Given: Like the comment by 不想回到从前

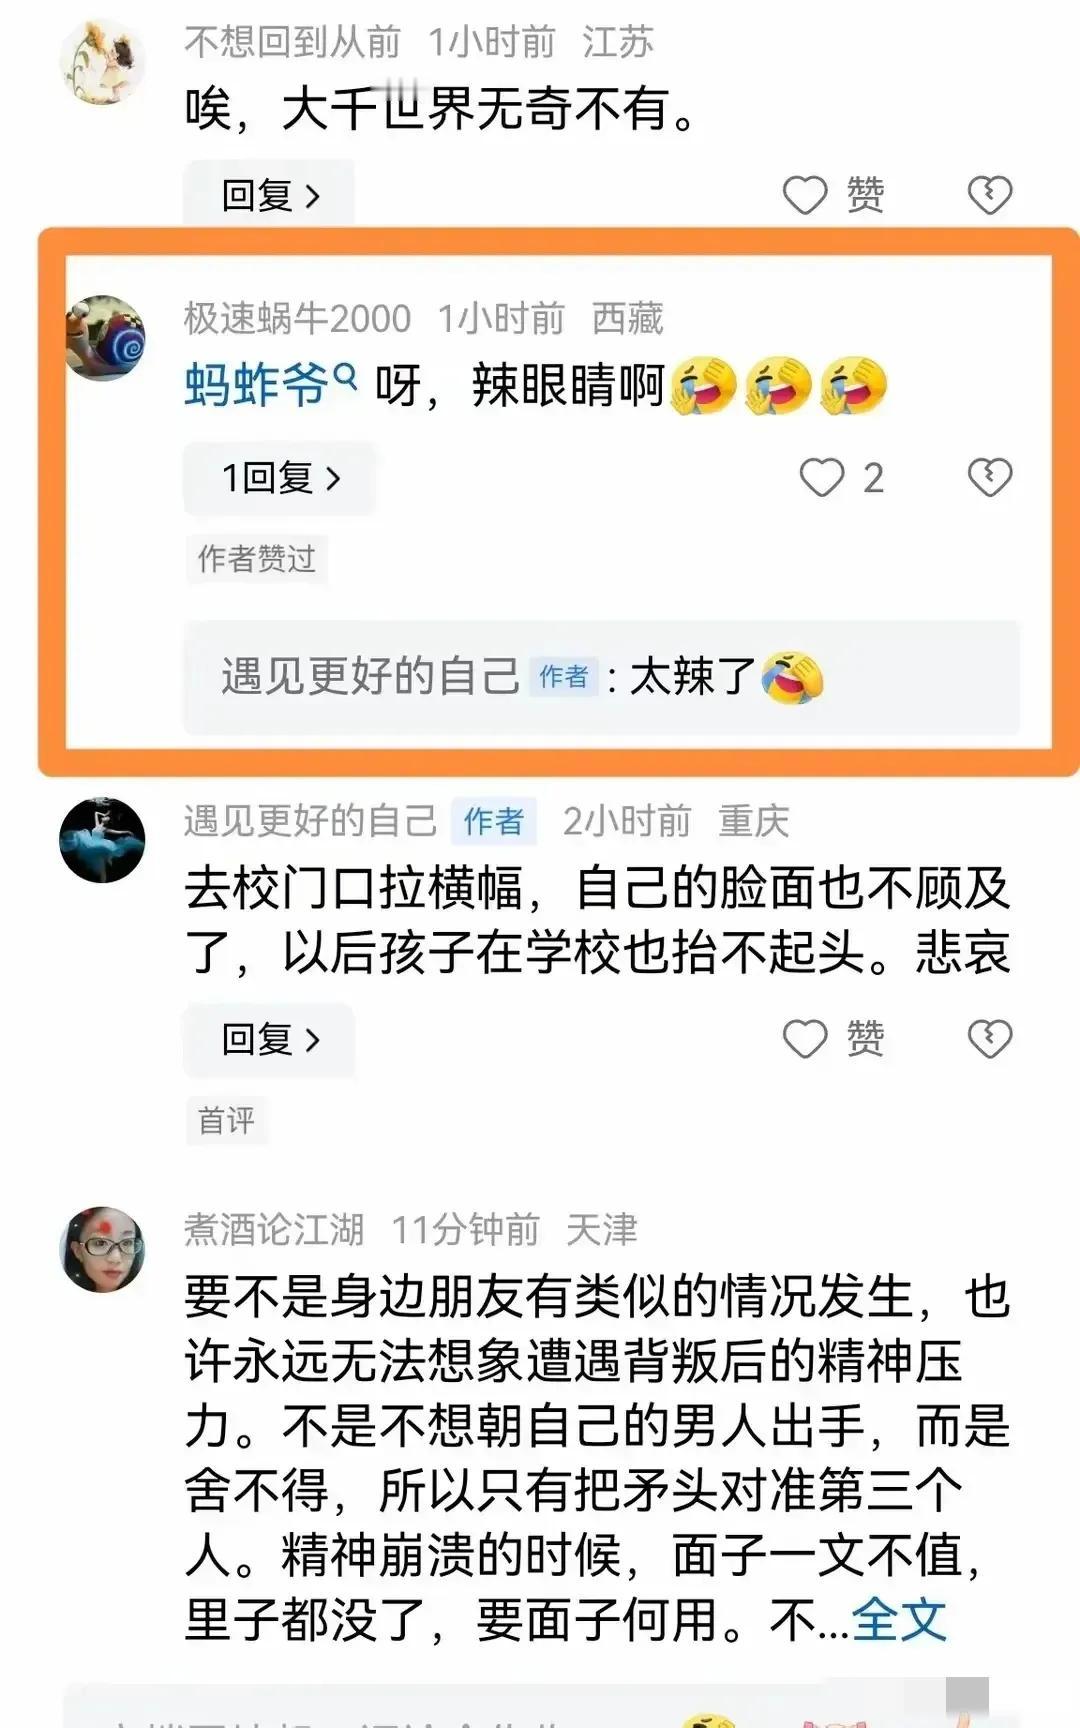Looking at the screenshot, I should point(833,195).
